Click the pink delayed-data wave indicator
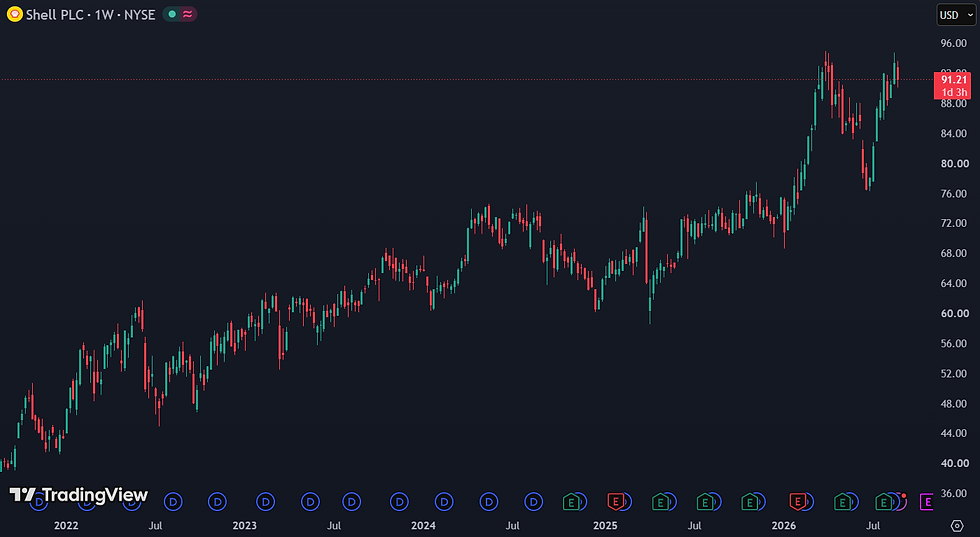 [188, 14]
